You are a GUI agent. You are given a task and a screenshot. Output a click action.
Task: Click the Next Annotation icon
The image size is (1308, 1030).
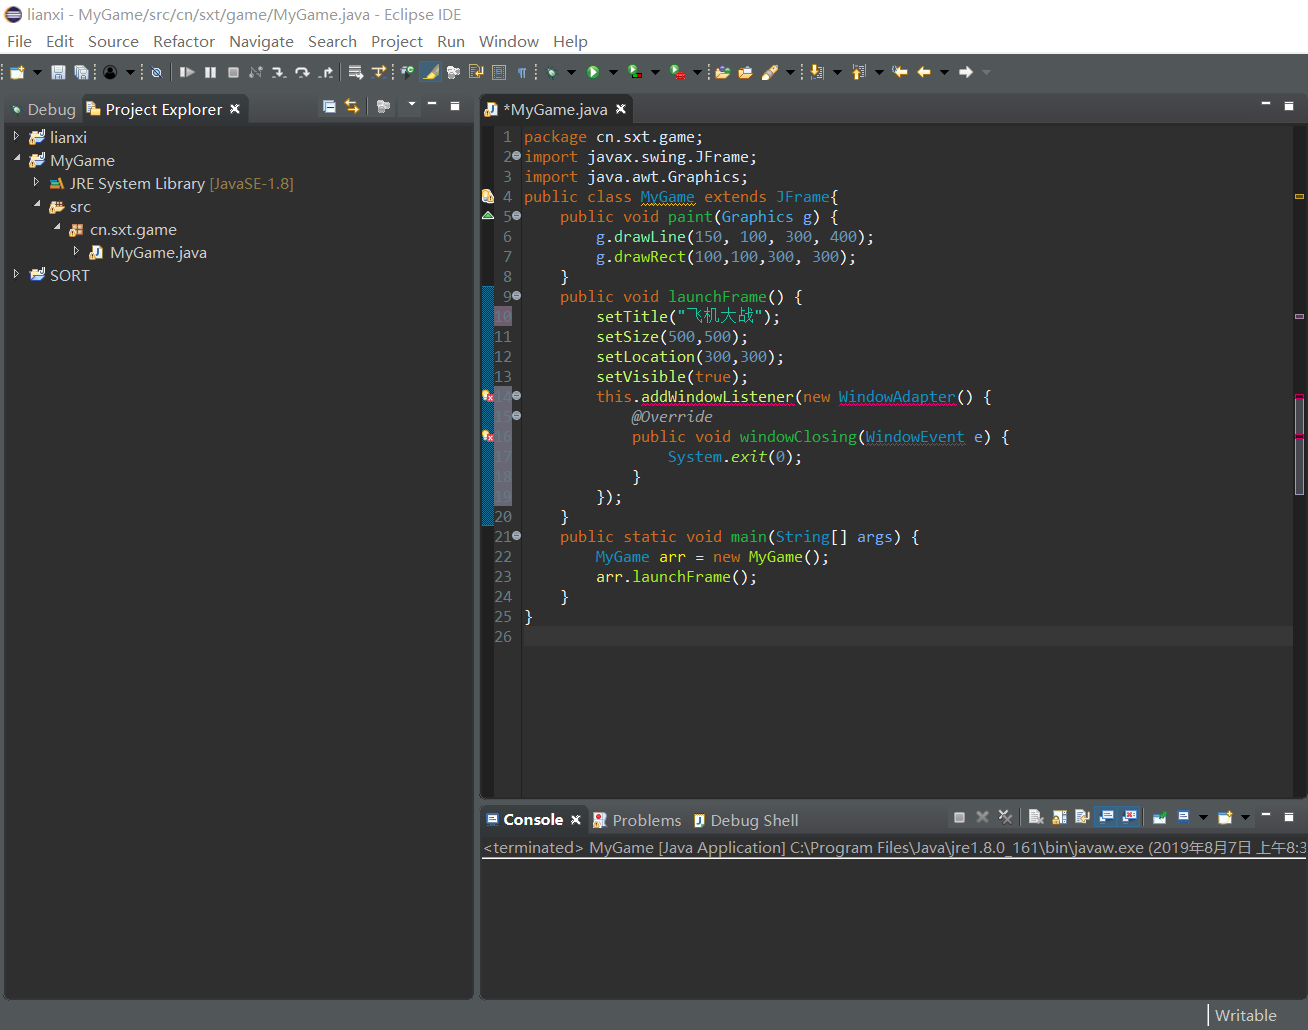point(817,72)
